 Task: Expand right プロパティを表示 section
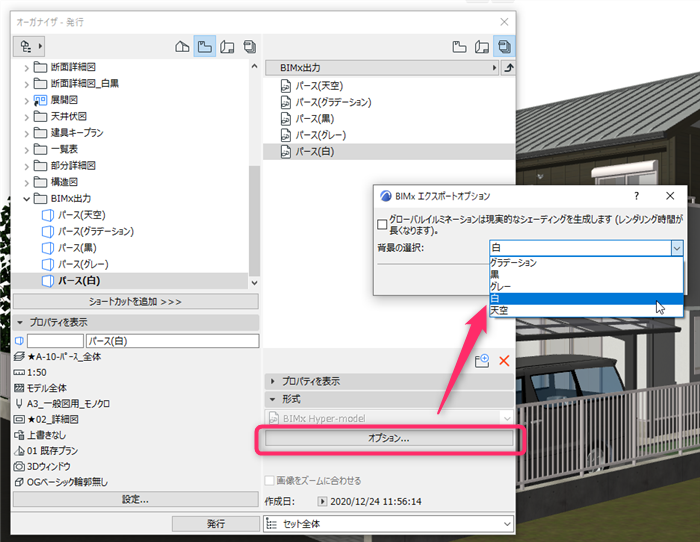coord(273,381)
